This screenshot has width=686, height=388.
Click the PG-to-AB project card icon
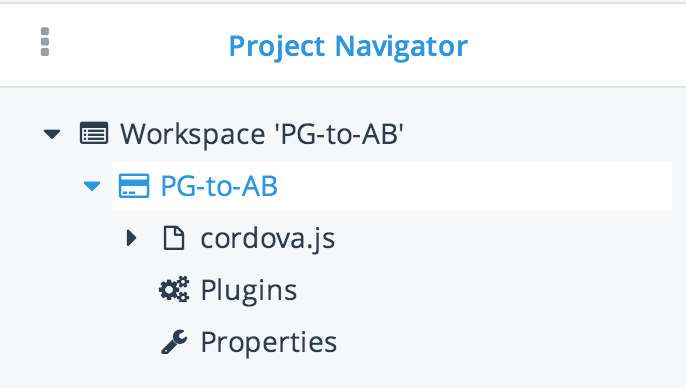pyautogui.click(x=134, y=186)
